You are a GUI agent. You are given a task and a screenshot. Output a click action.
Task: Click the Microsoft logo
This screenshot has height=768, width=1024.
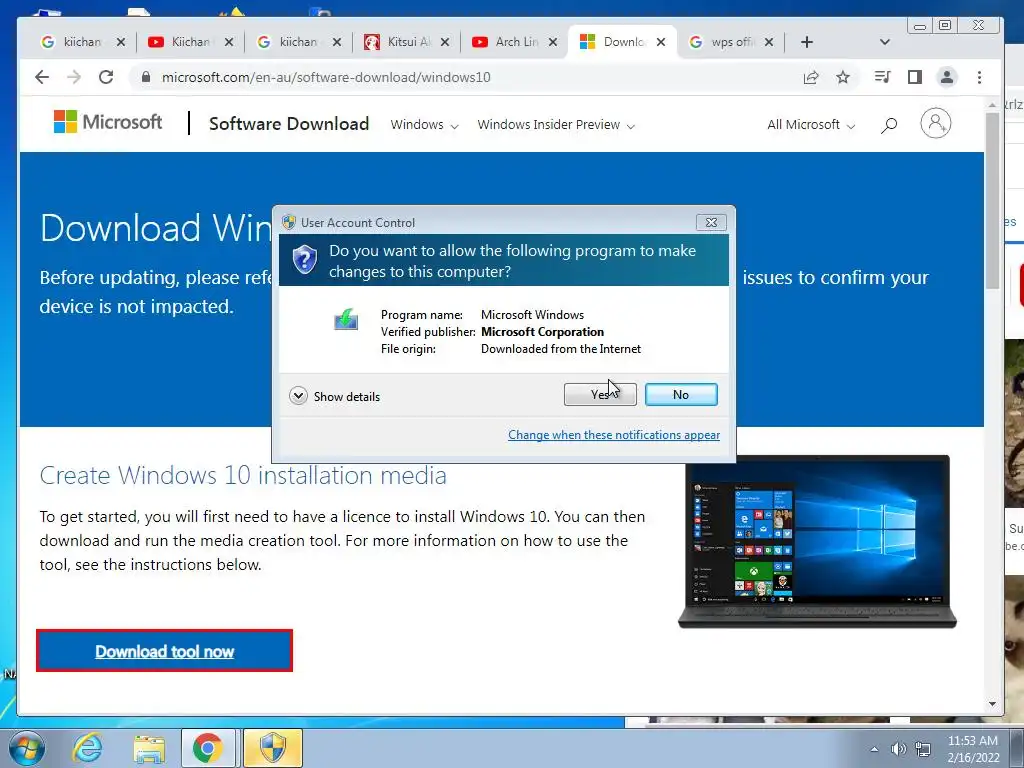[x=108, y=122]
